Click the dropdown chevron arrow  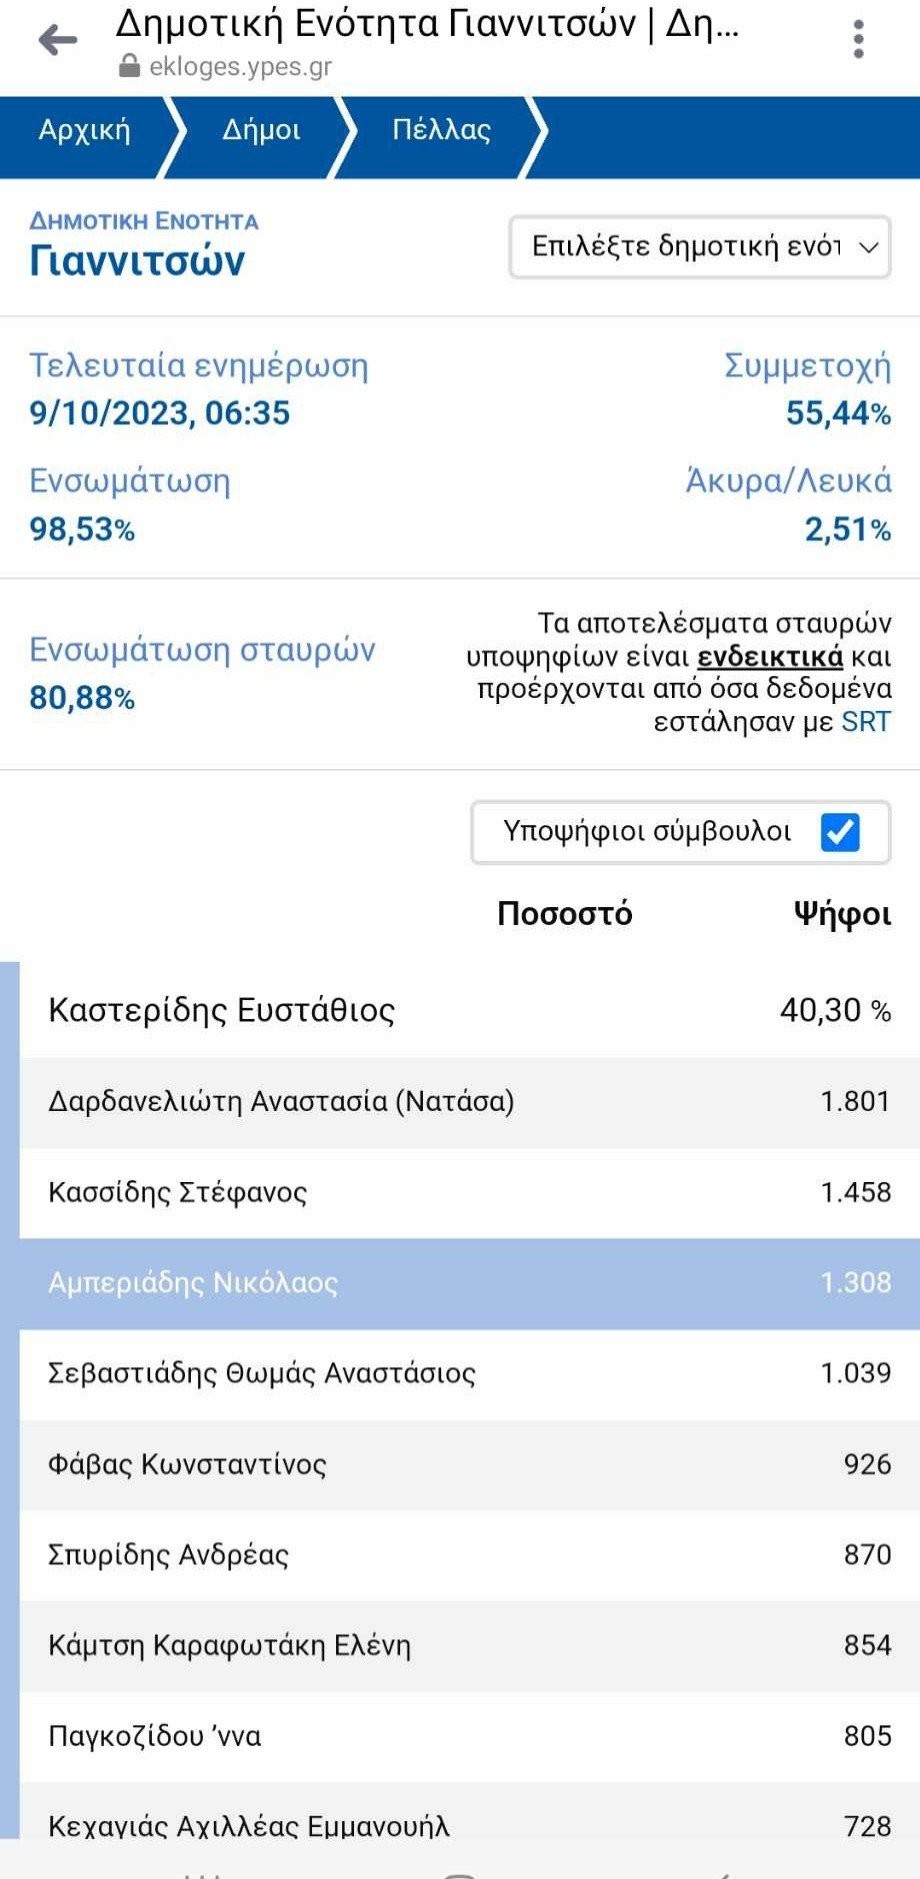pyautogui.click(x=869, y=247)
